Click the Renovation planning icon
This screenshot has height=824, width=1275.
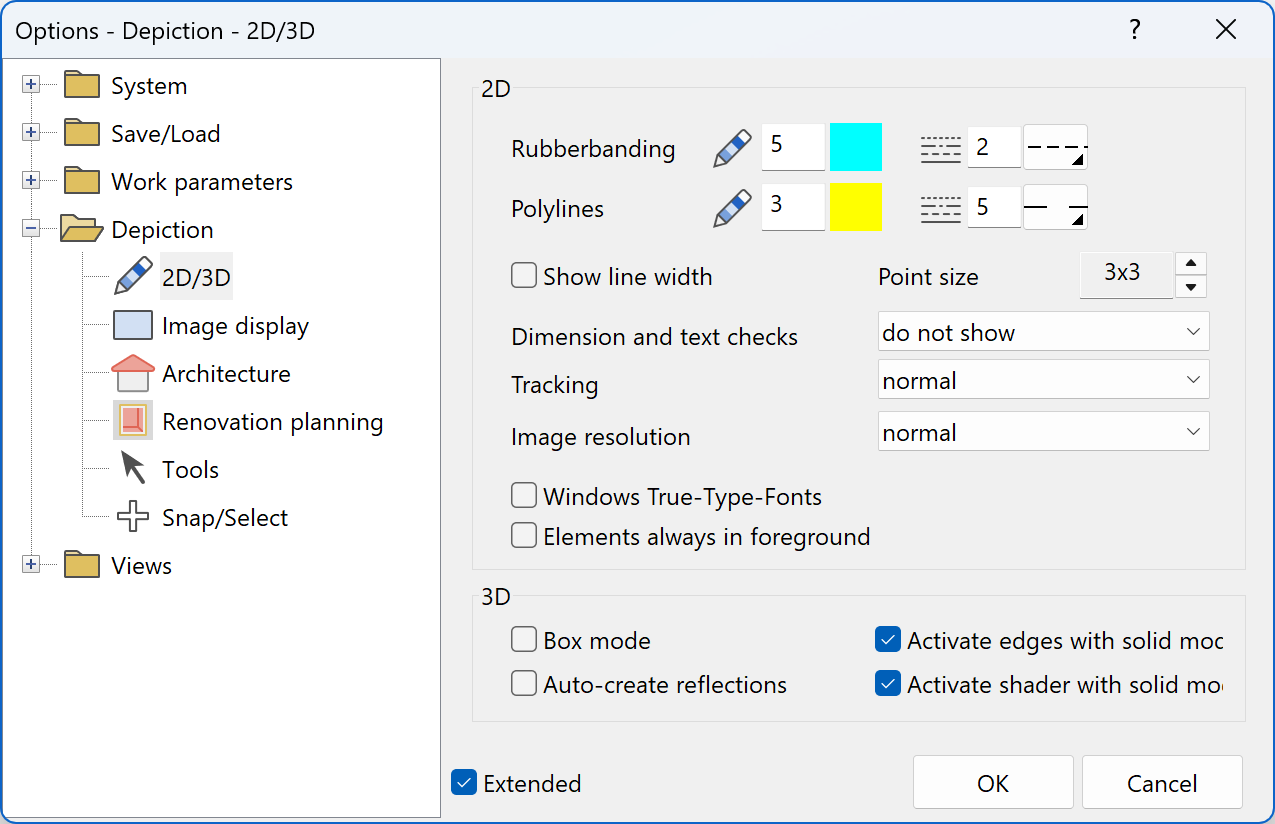(x=132, y=421)
